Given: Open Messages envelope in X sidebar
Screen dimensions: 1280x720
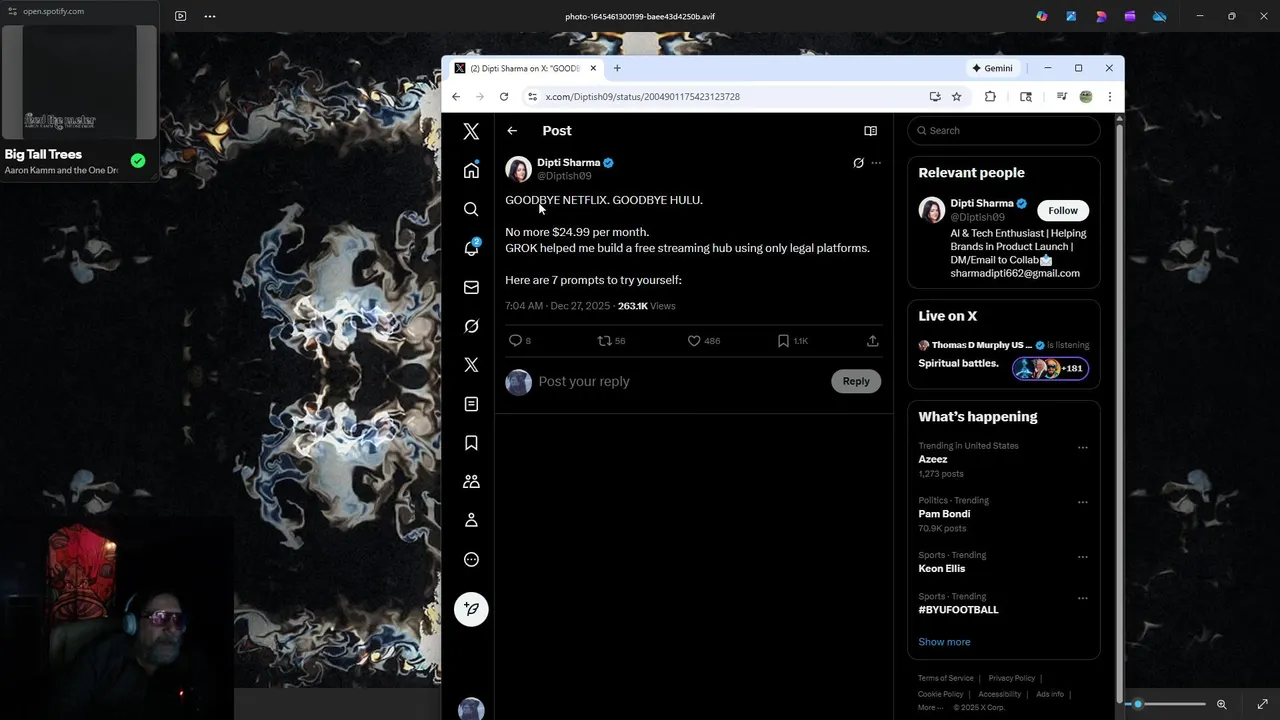Looking at the screenshot, I should pyautogui.click(x=471, y=287).
